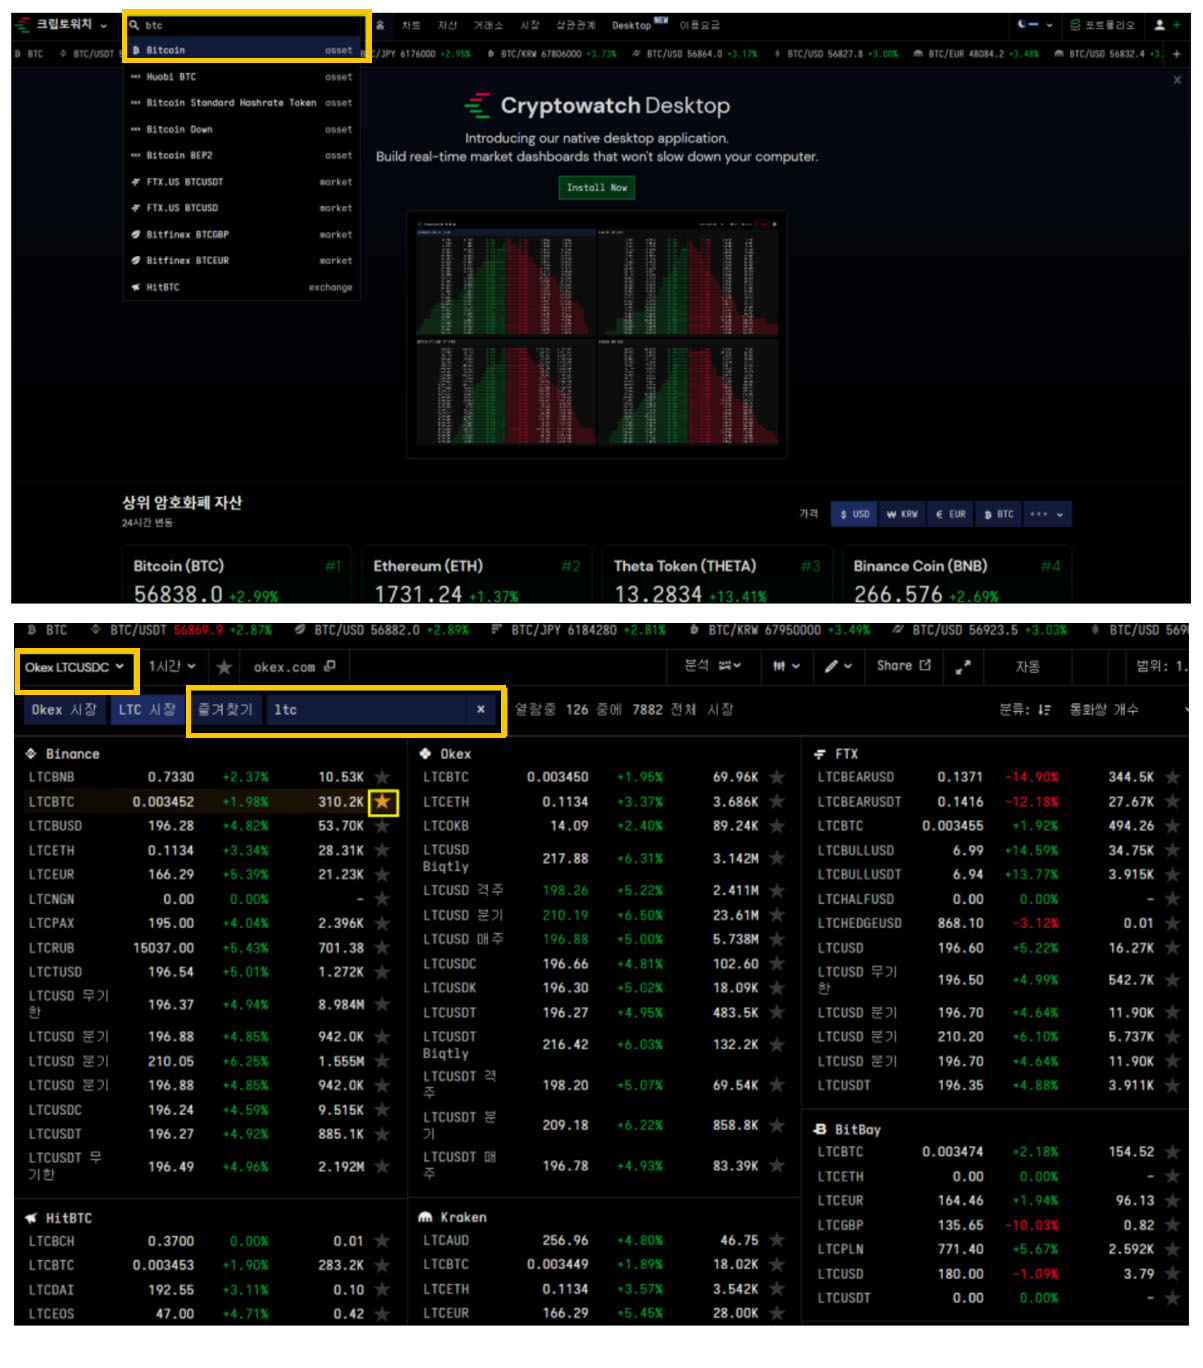This screenshot has height=1368, width=1203.
Task: Open the 1시간 interval dropdown
Action: click(172, 667)
